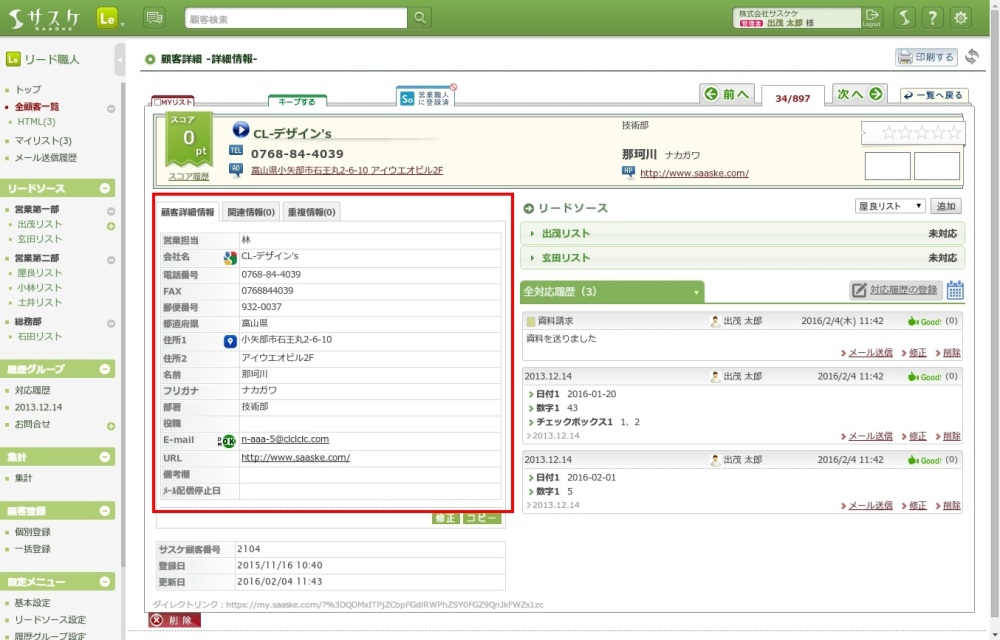Click the HP icon beside website link

[629, 171]
